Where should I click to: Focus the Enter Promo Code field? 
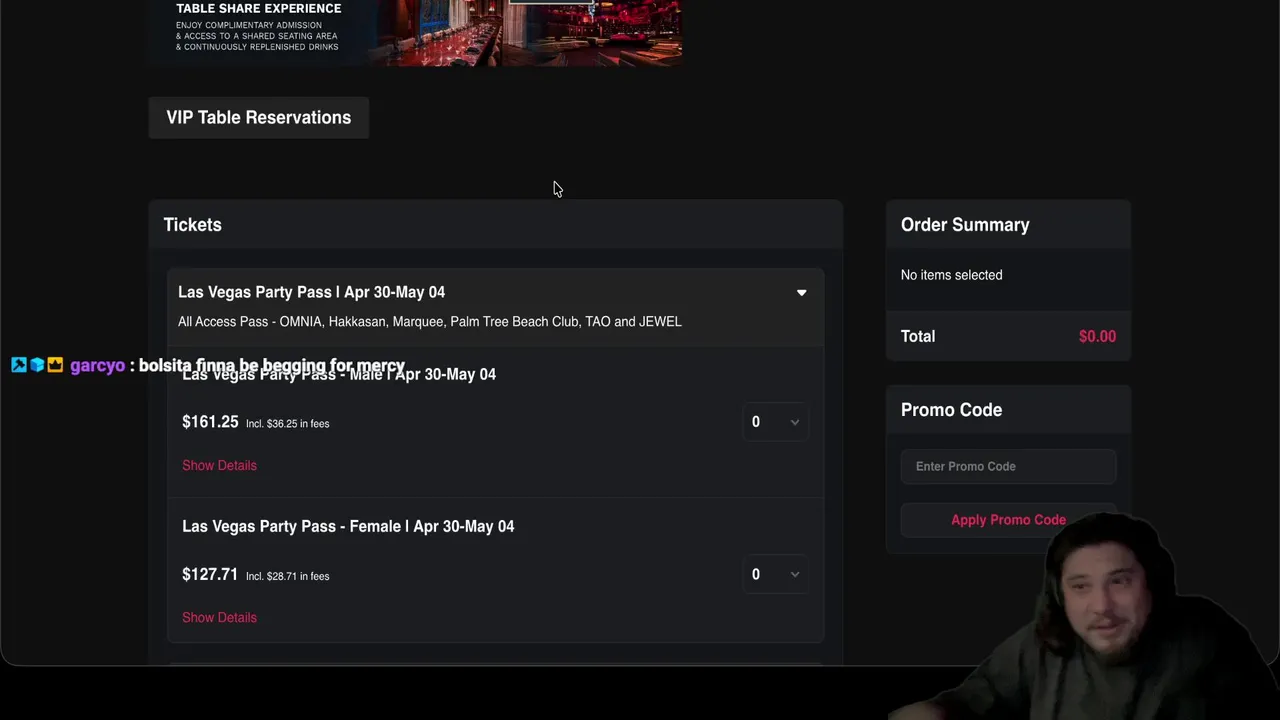point(1008,466)
